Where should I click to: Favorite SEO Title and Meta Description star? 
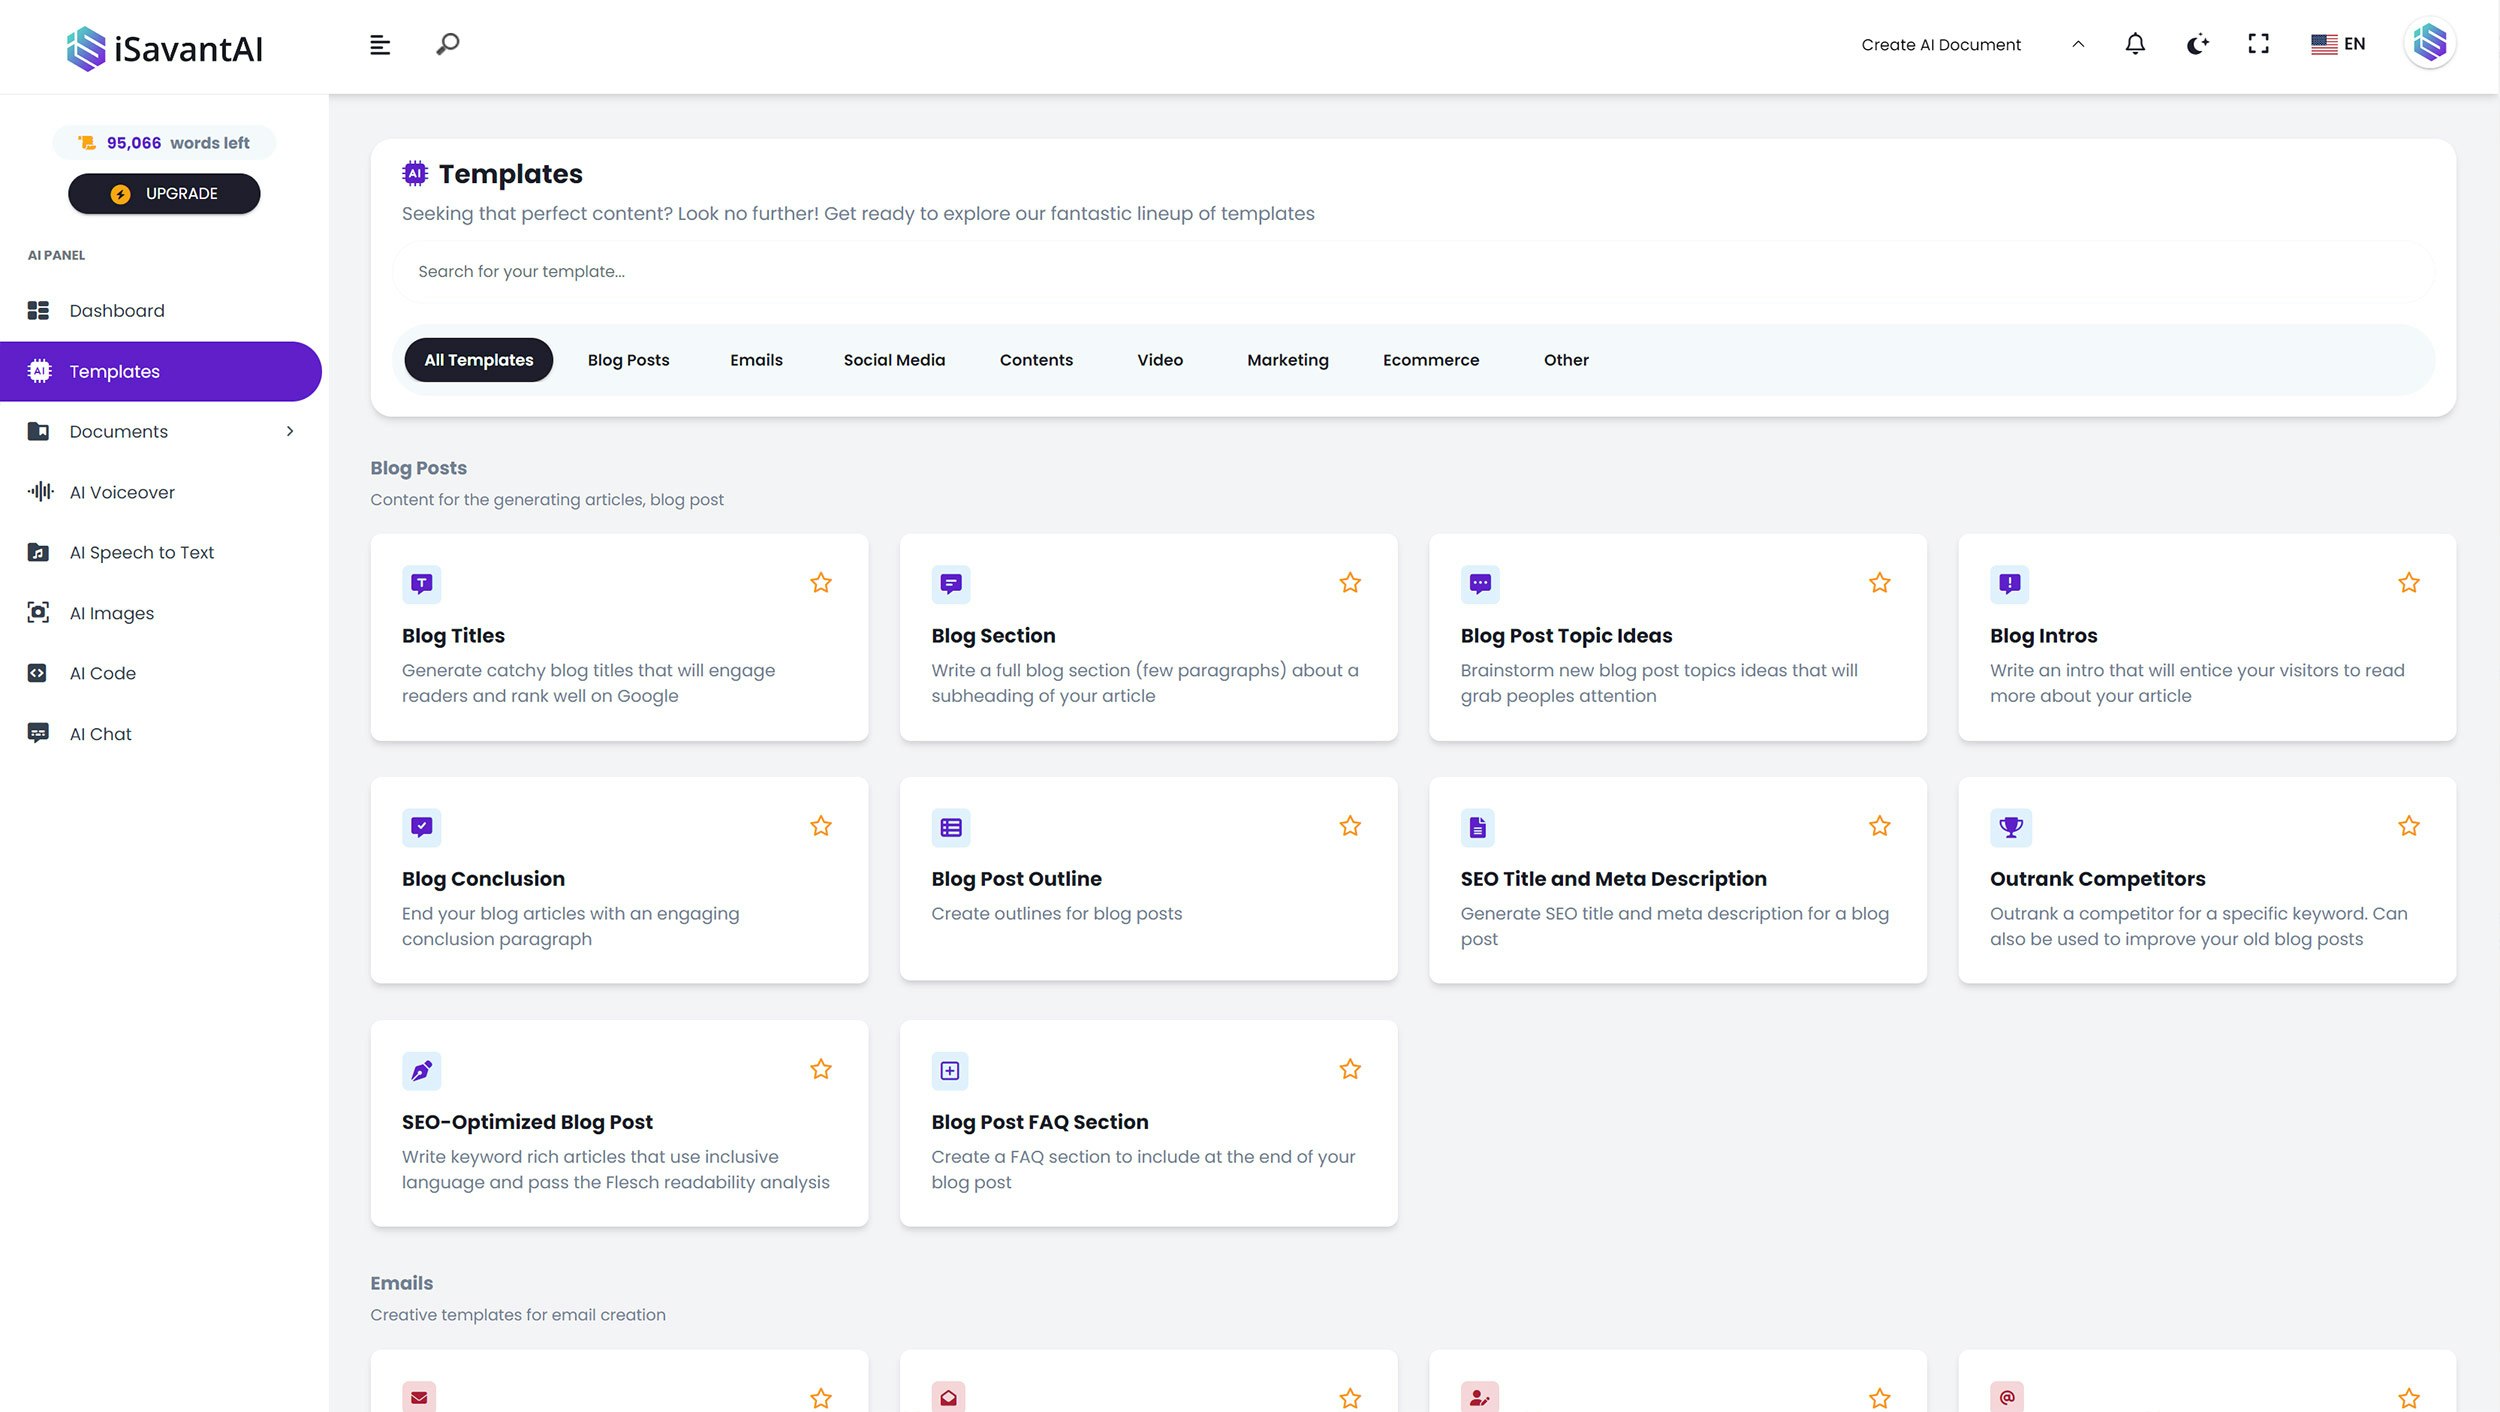point(1880,826)
